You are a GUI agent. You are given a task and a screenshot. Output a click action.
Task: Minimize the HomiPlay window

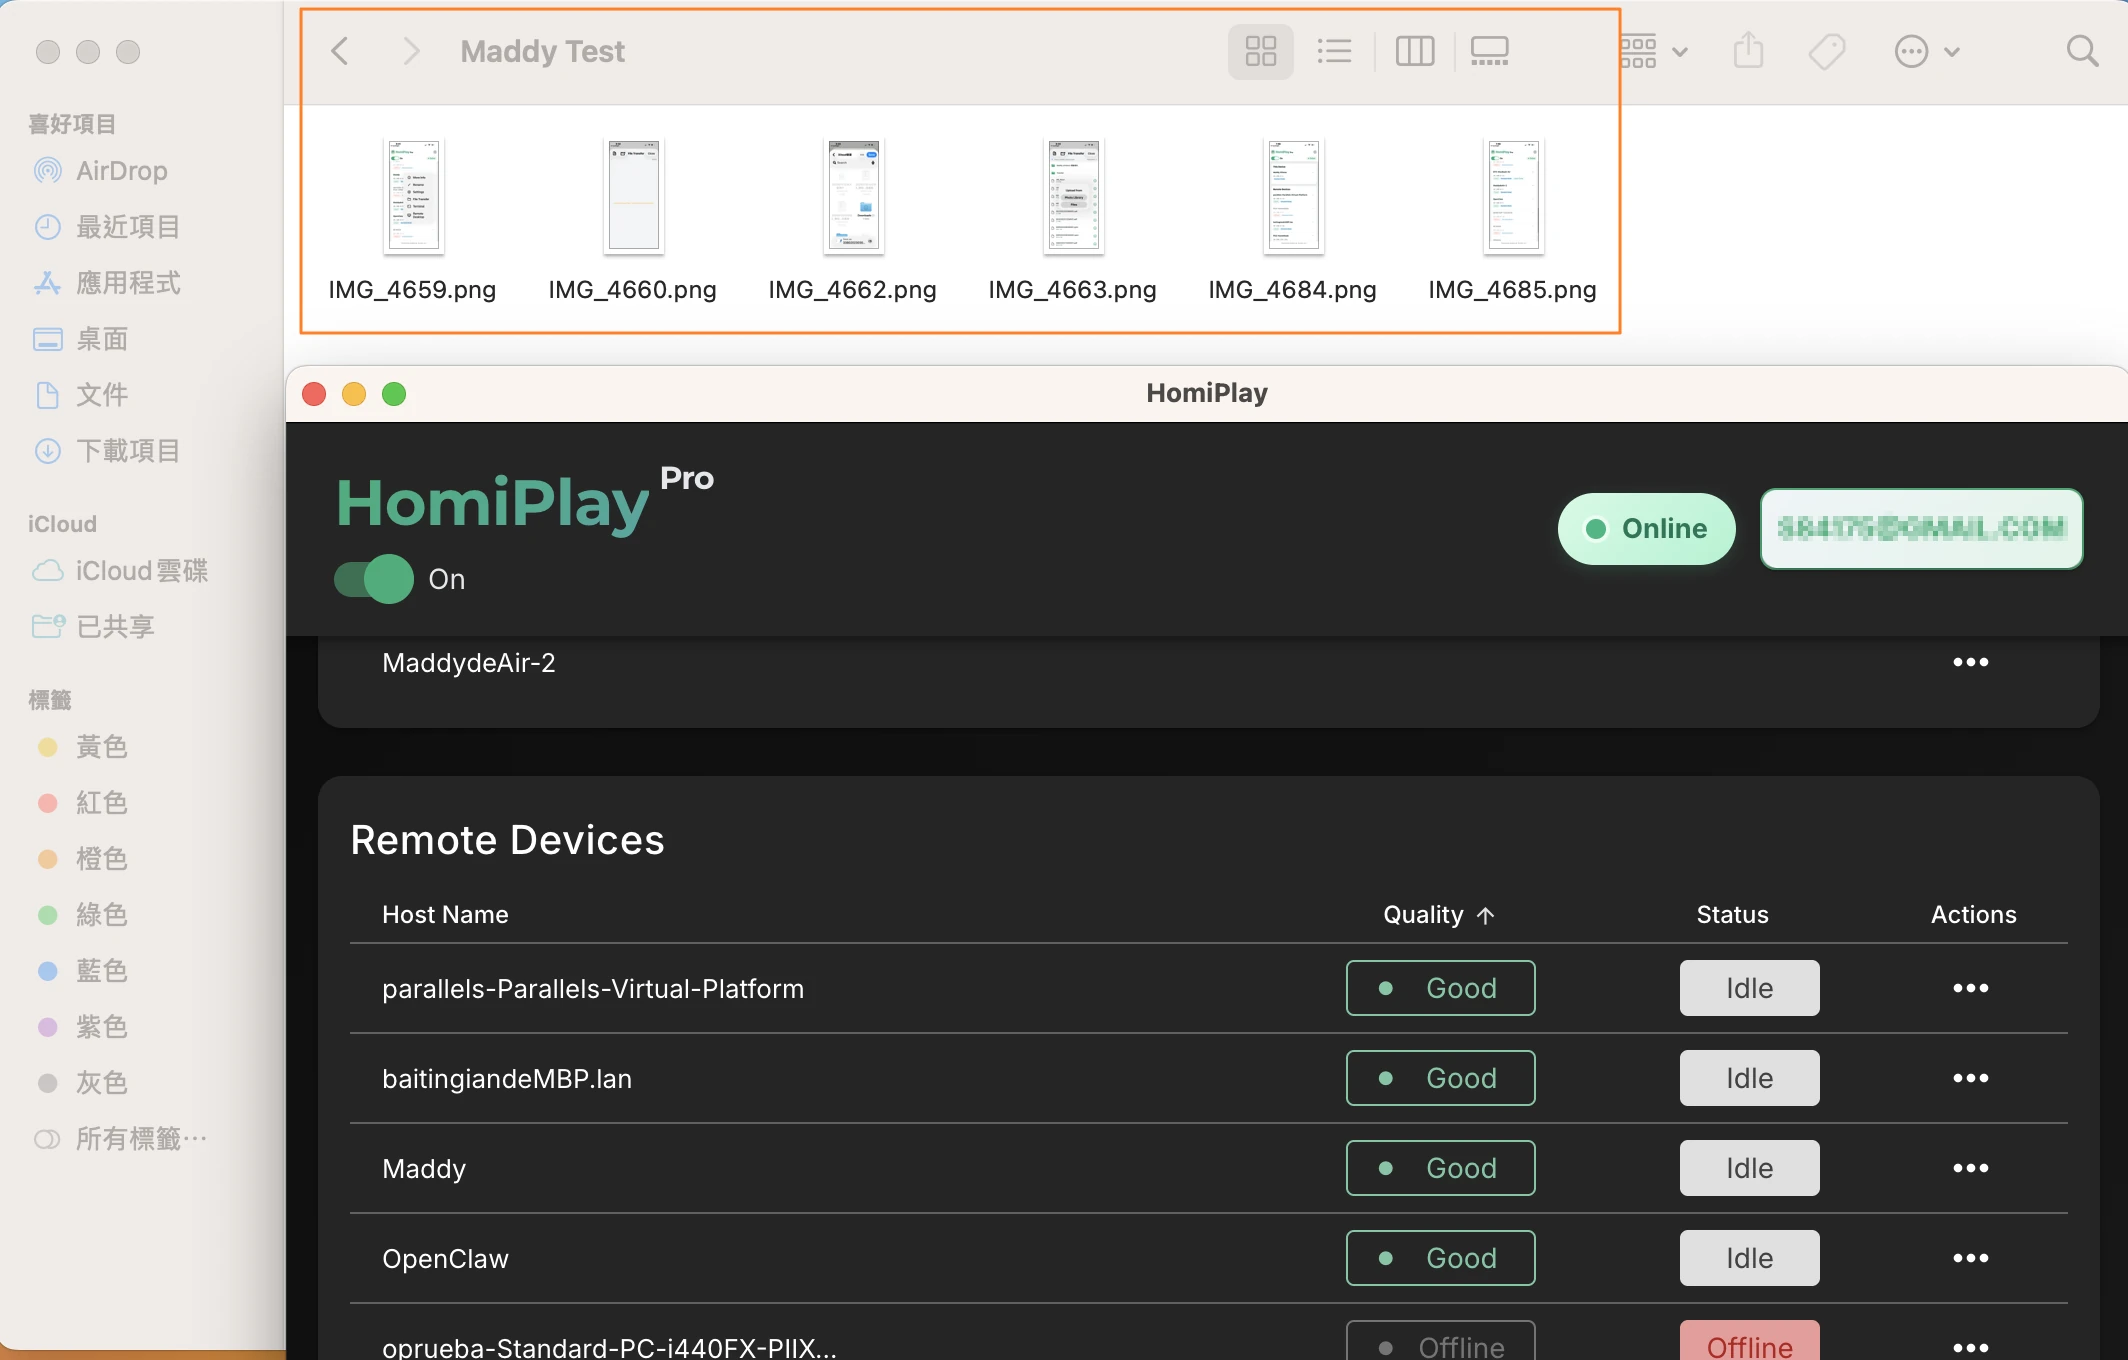(x=354, y=394)
